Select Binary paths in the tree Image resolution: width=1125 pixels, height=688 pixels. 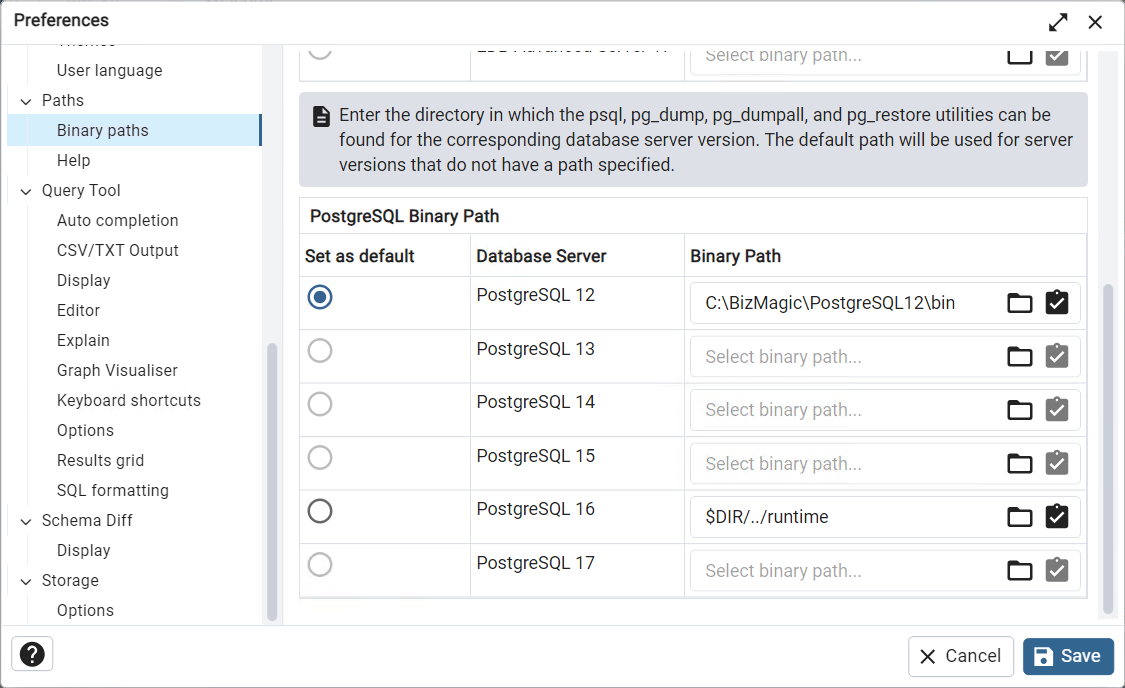tap(134, 131)
